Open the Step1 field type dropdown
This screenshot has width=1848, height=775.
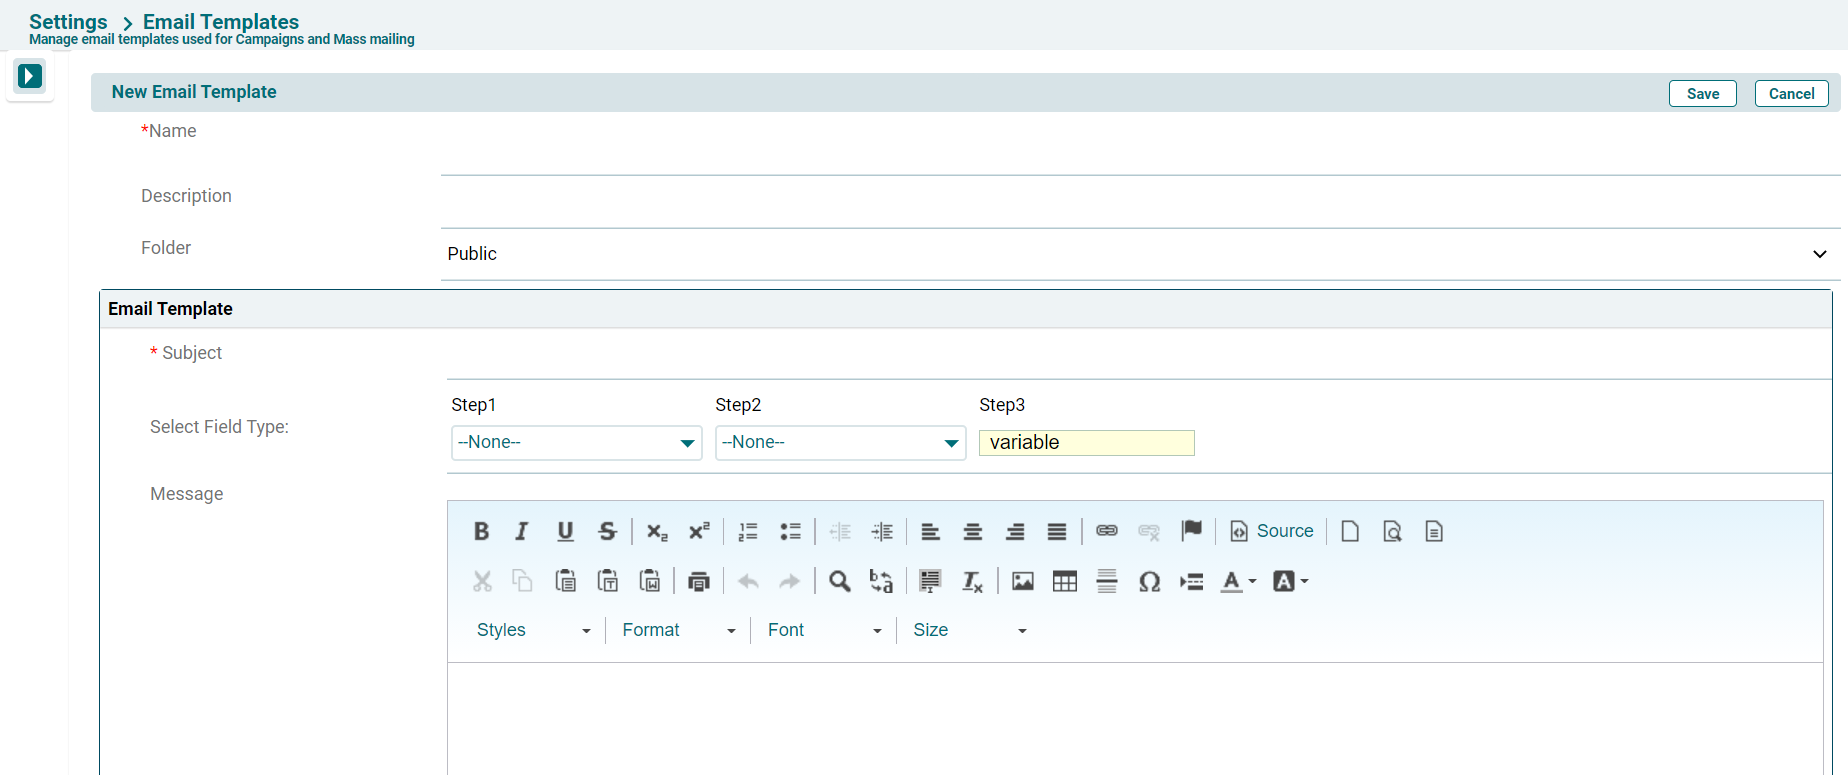point(576,442)
